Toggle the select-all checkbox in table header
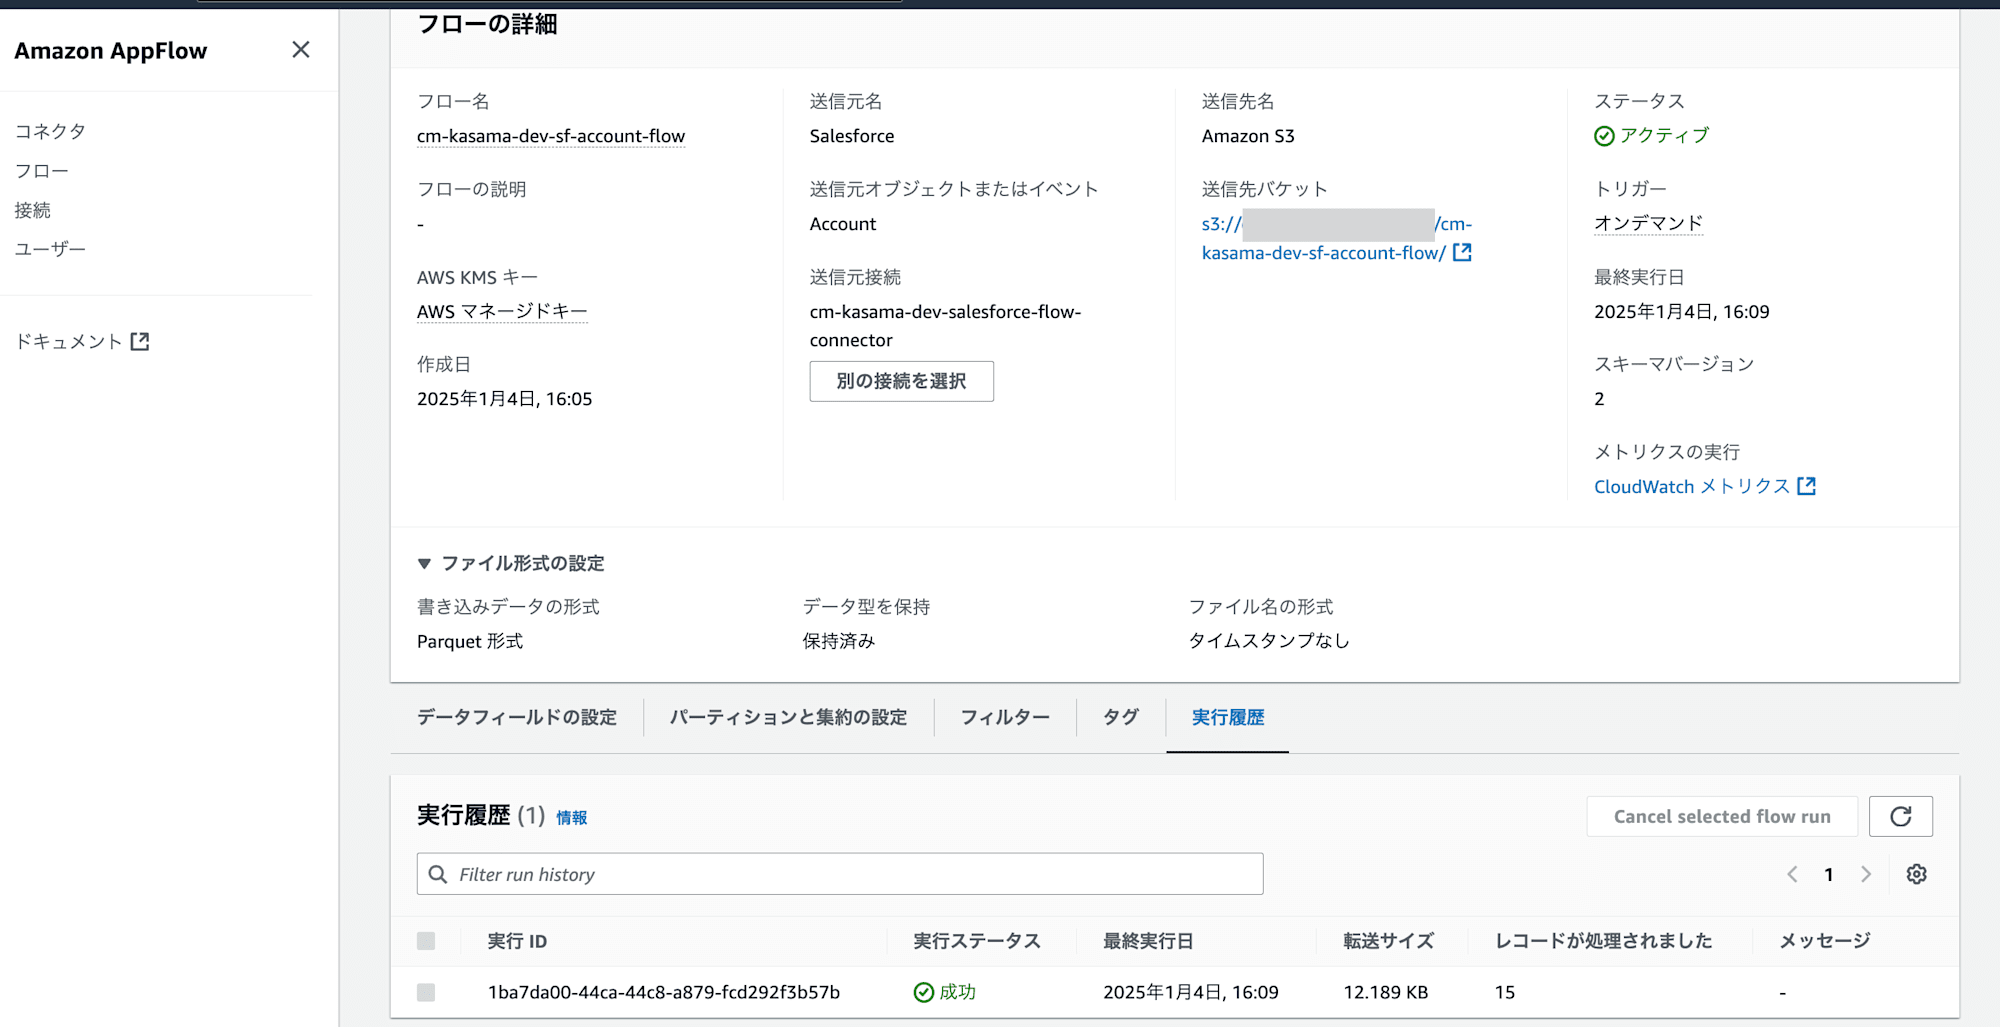This screenshot has height=1027, width=2000. [x=426, y=941]
